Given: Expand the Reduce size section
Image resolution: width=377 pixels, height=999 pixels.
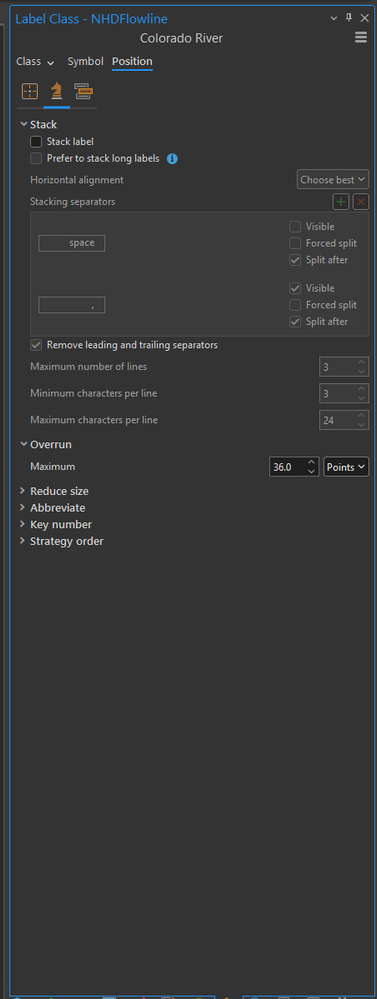Looking at the screenshot, I should click(x=24, y=491).
